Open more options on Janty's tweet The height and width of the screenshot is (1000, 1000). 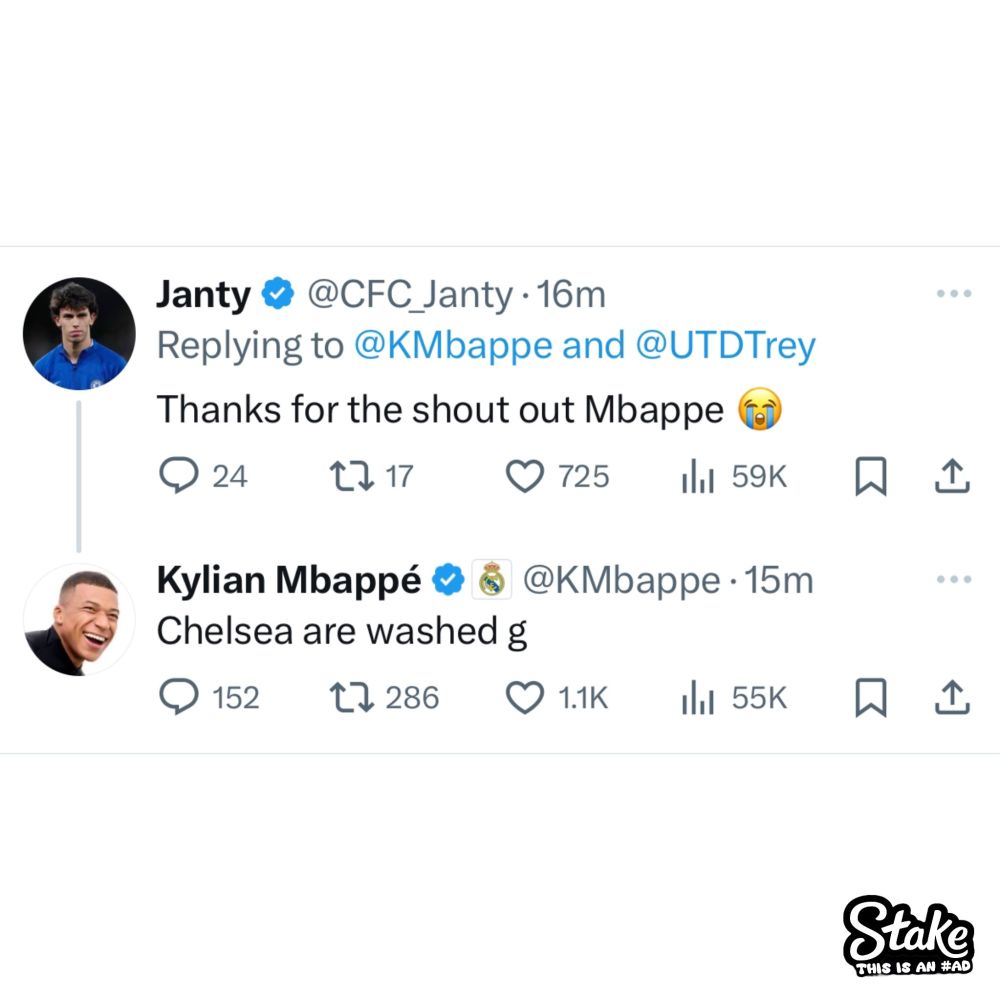(954, 293)
